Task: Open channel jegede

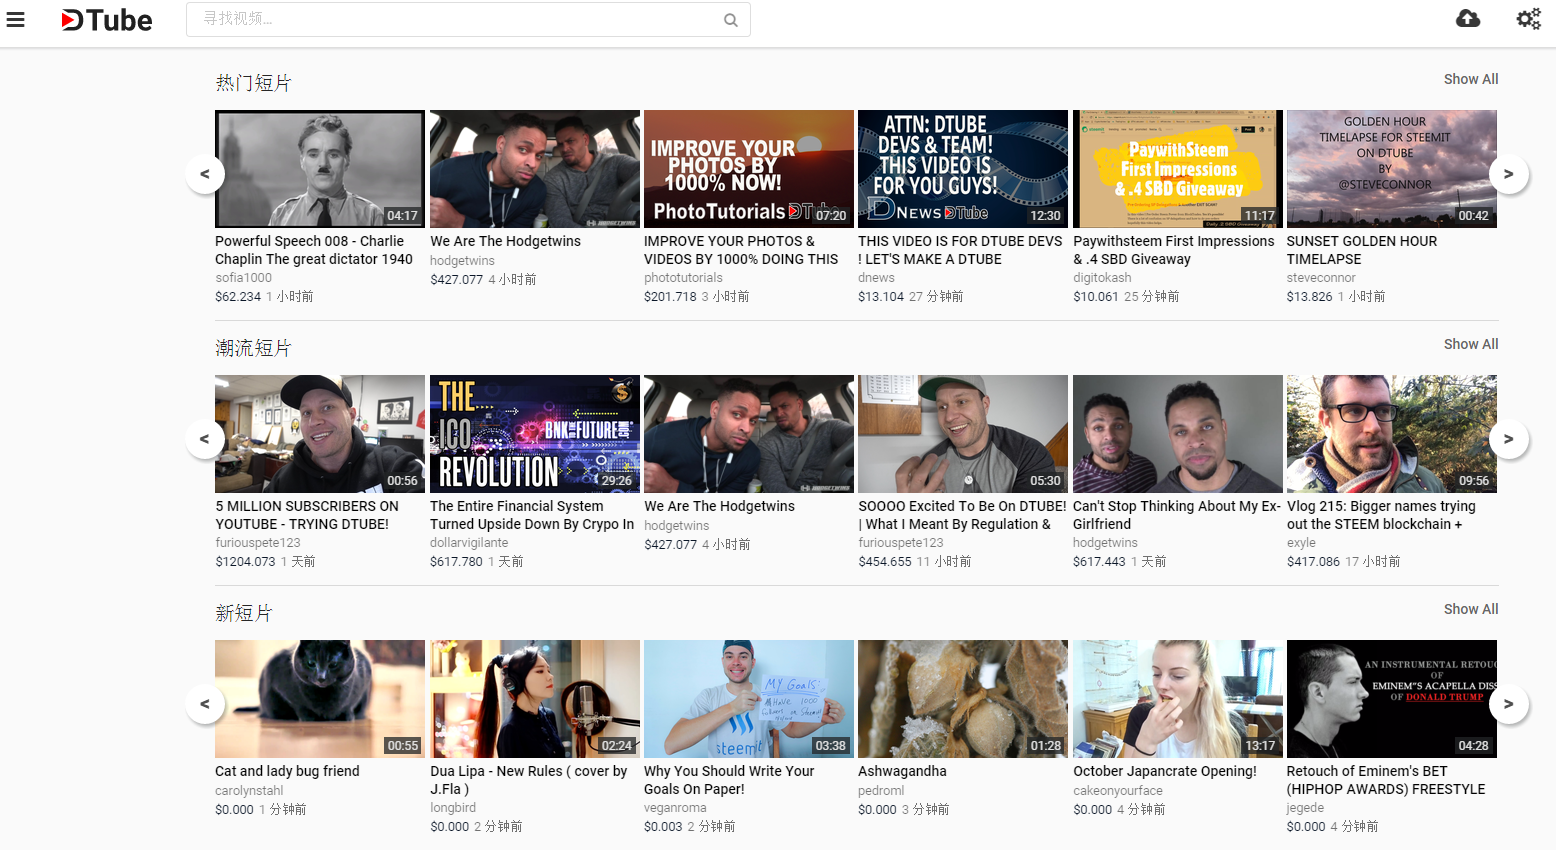Action: point(1305,808)
